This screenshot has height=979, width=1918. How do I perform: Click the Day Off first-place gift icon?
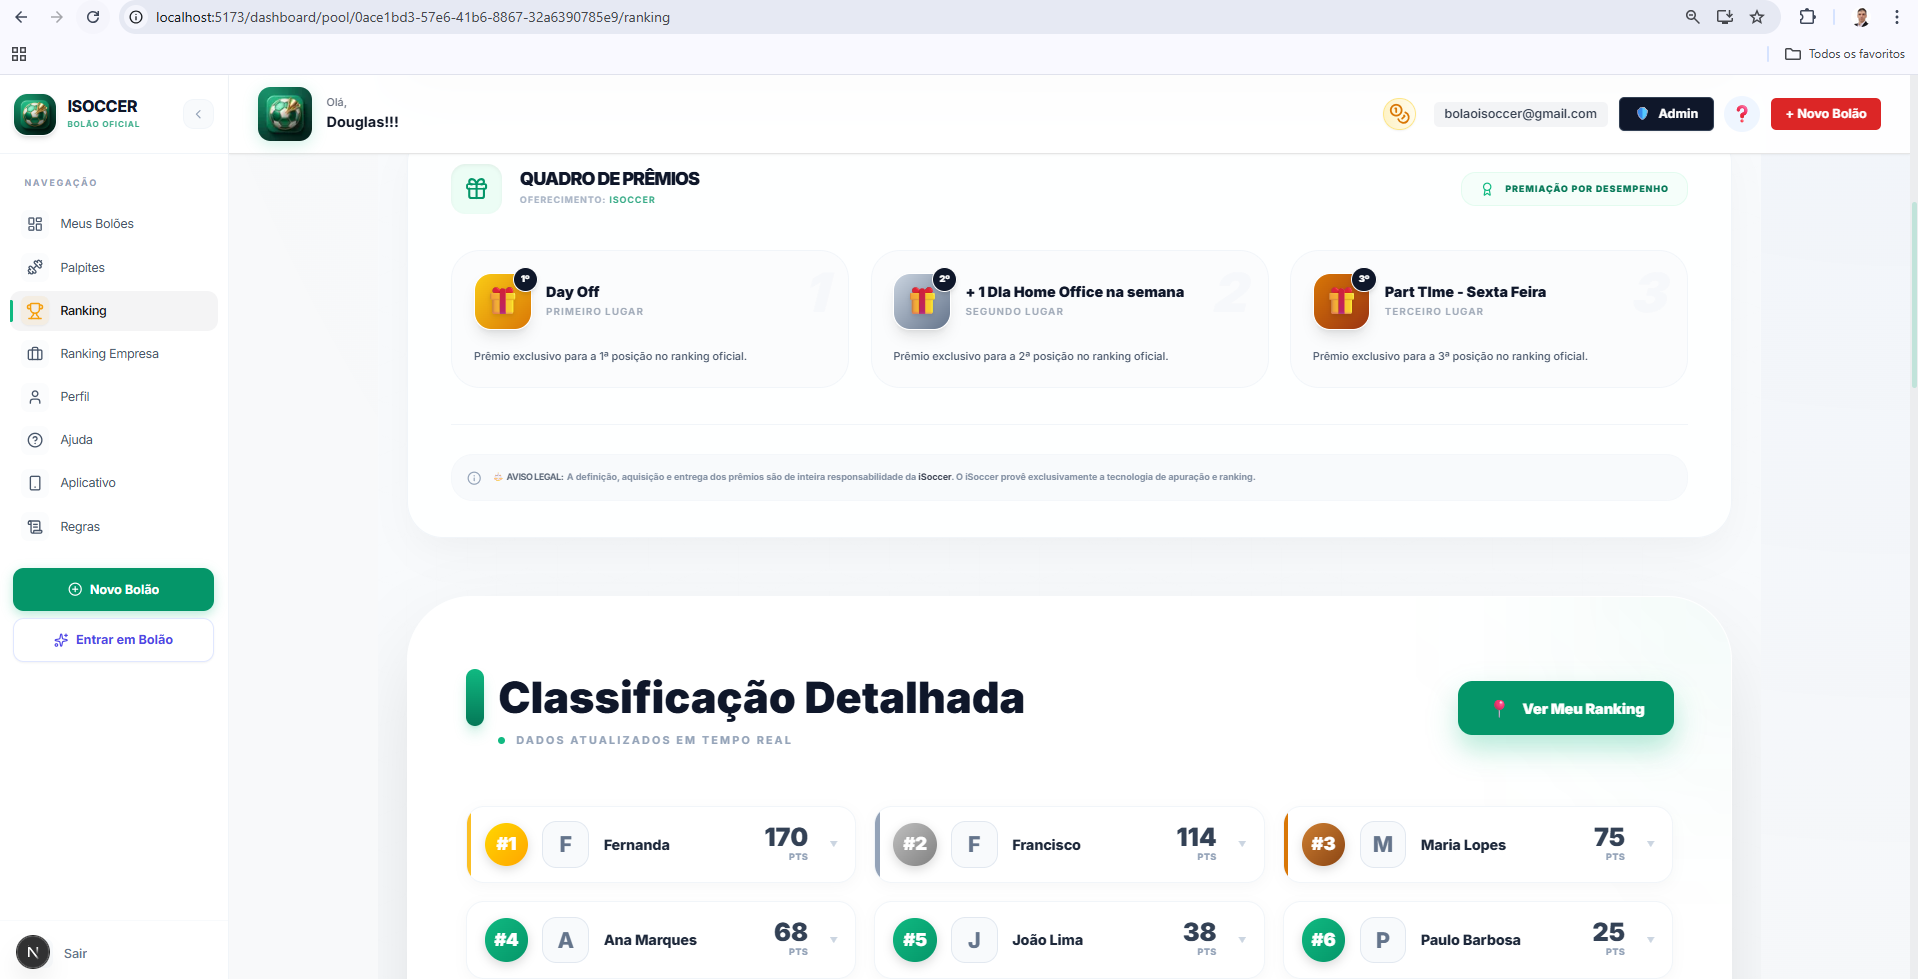(x=503, y=301)
